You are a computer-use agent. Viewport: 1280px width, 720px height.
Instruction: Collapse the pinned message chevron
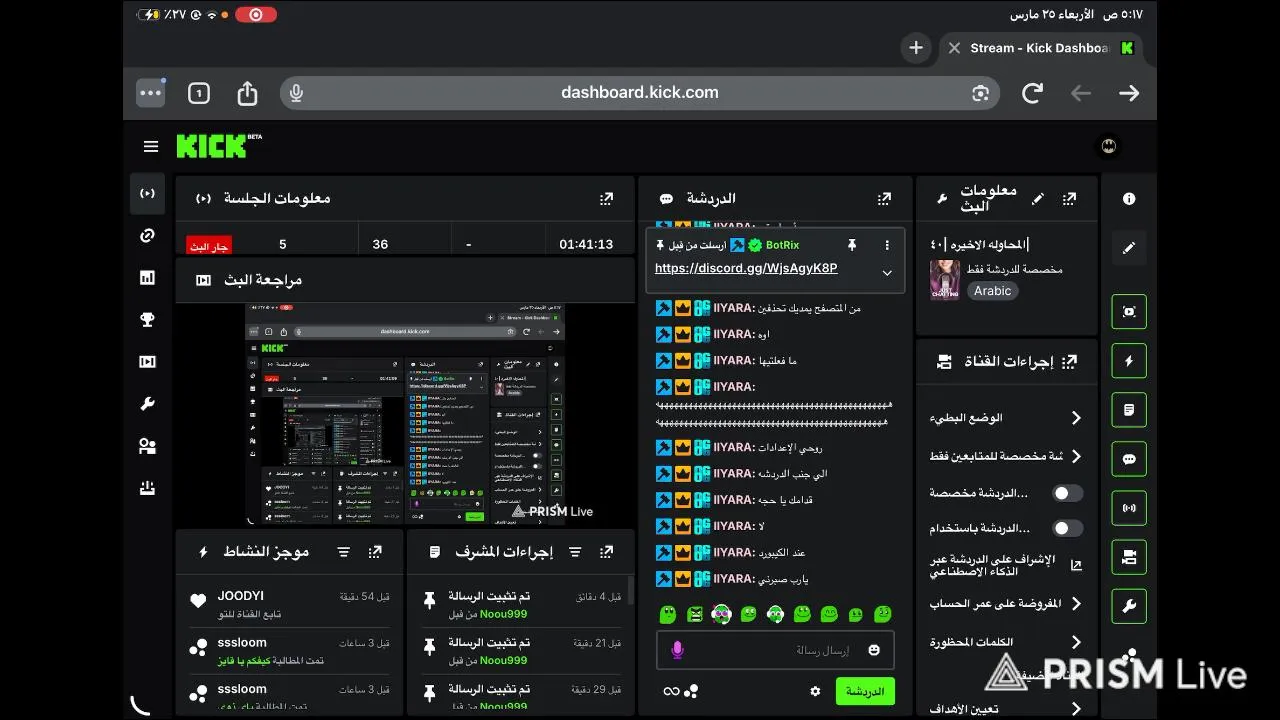[x=887, y=273]
